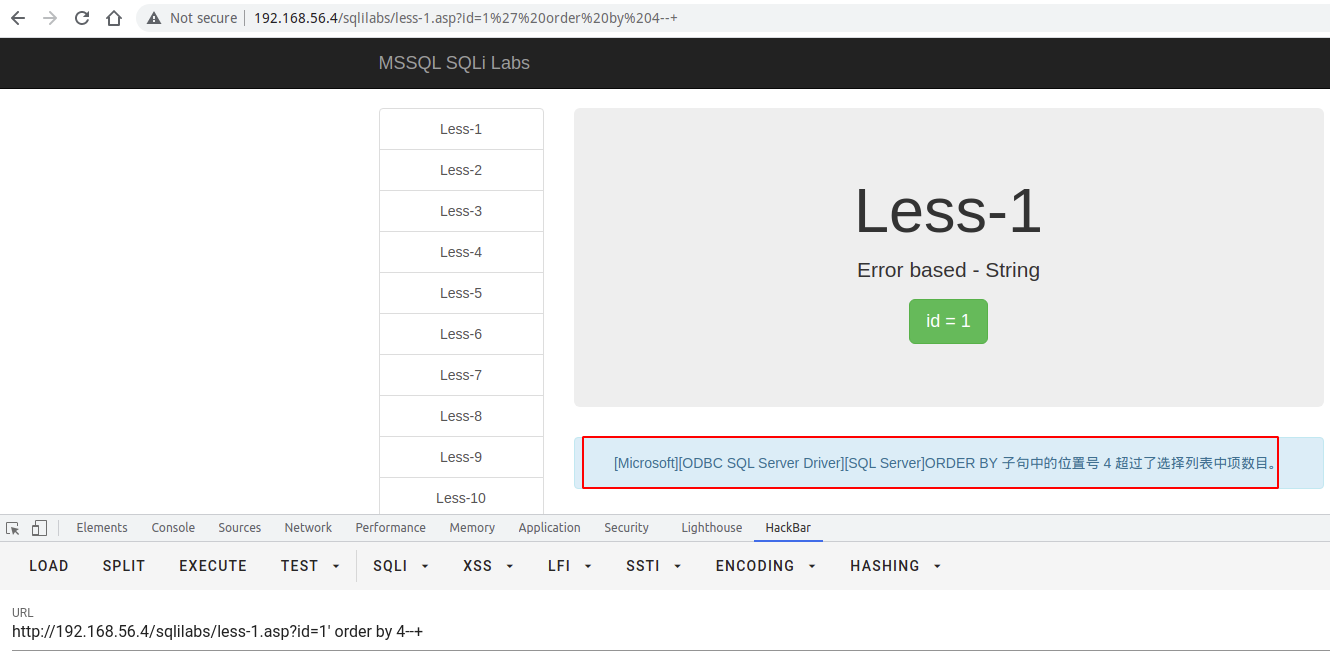Open the Less-1 lesson link
Image resolution: width=1330 pixels, height=654 pixels.
point(461,129)
